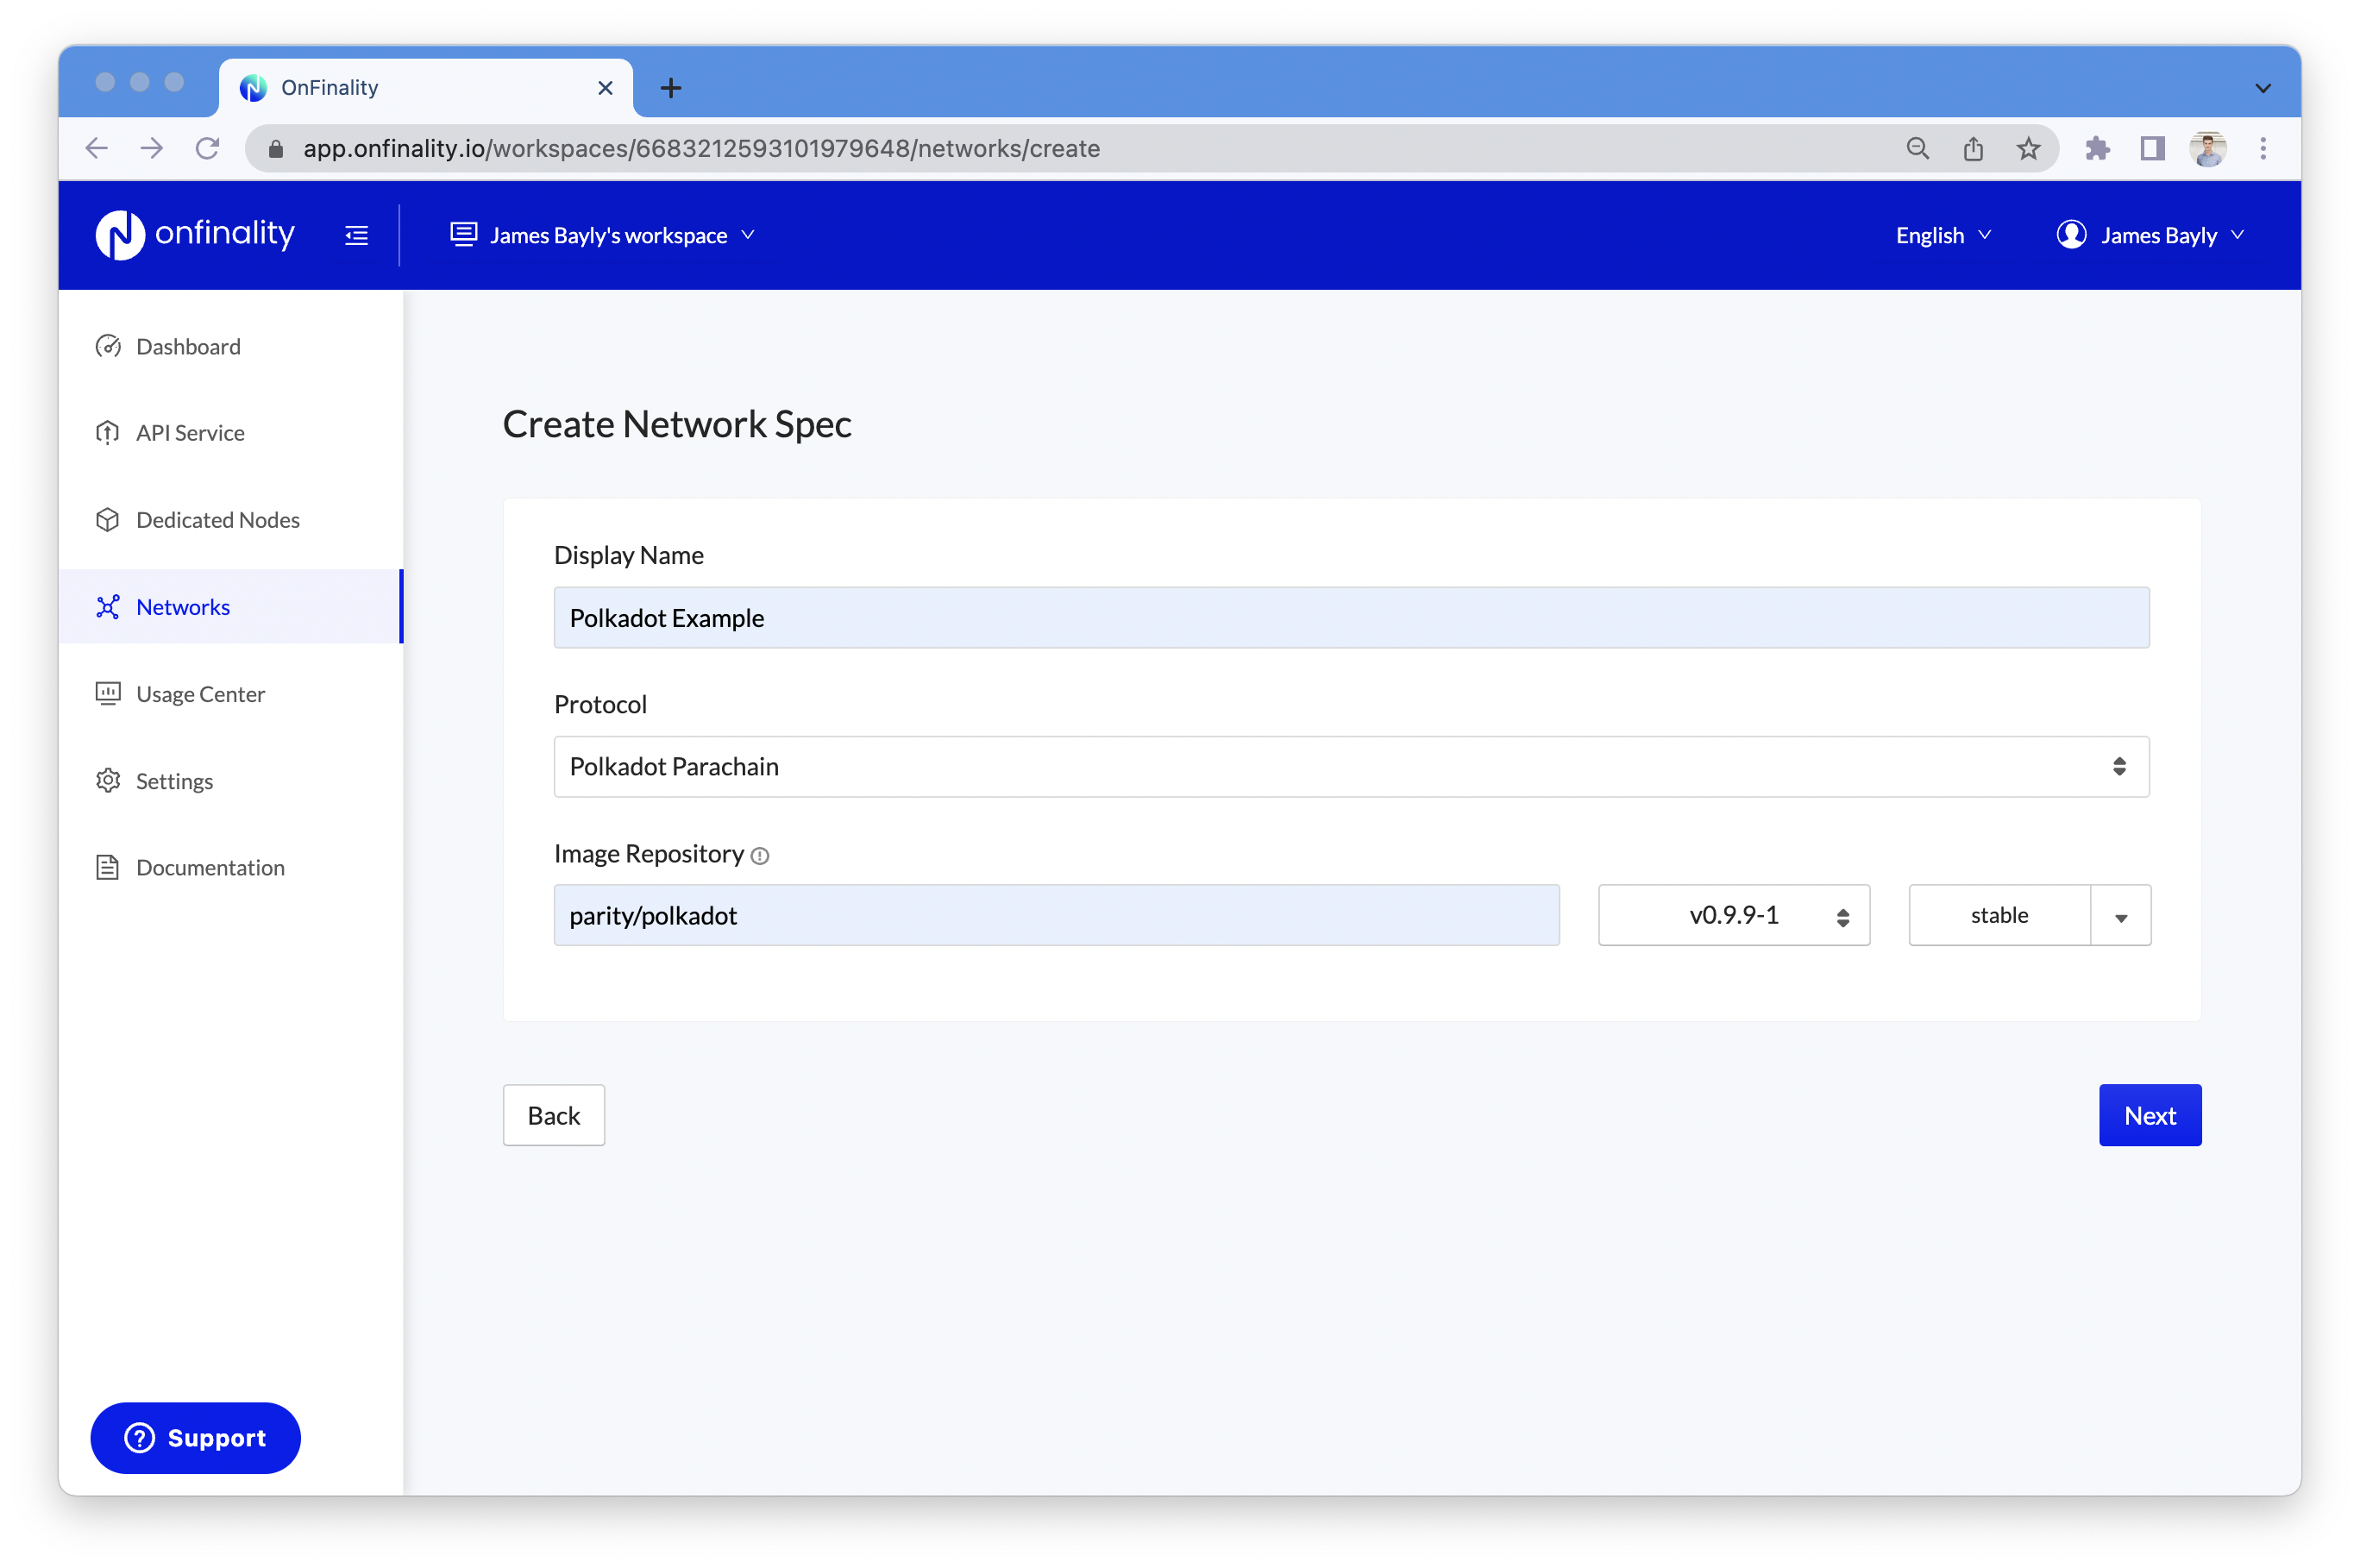Click the browser zoom magnifier icon
2360x1568 pixels.
click(x=1917, y=149)
